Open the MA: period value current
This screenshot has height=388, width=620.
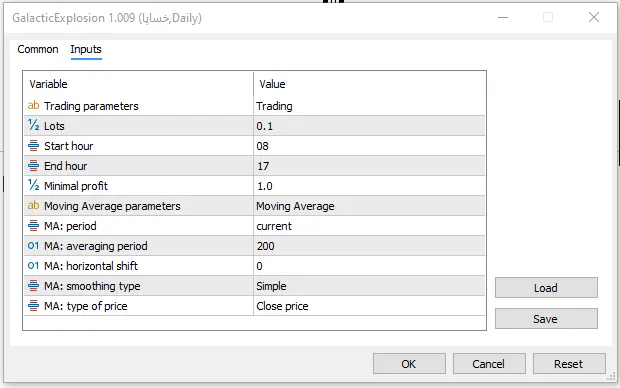369,226
